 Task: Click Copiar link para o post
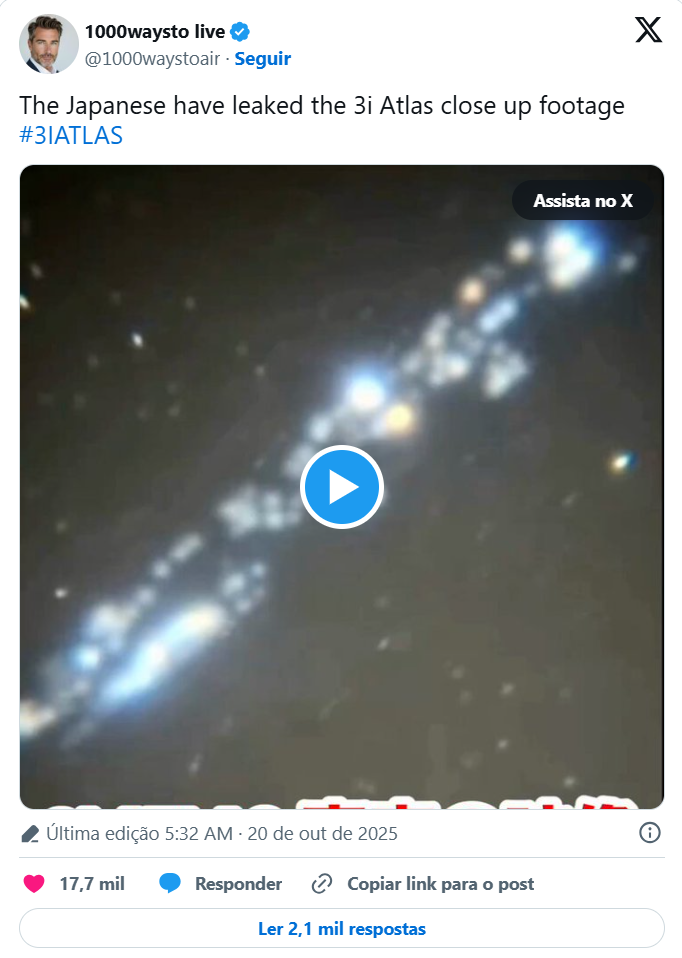click(441, 883)
